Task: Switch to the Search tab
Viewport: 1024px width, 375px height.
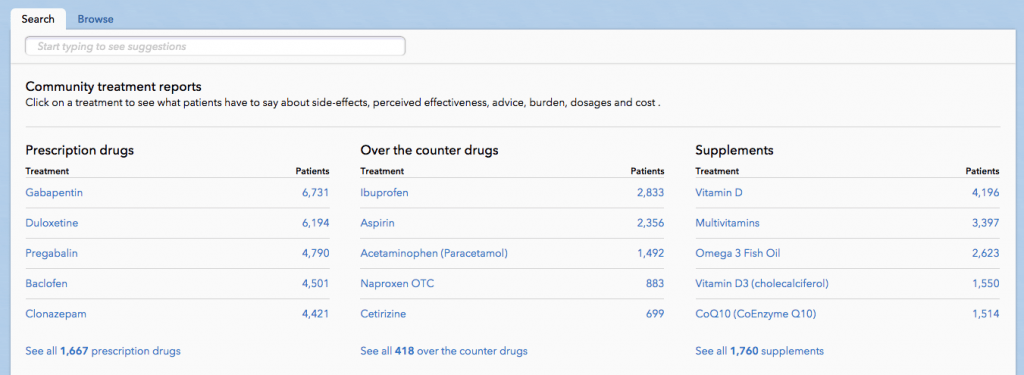Action: point(37,19)
